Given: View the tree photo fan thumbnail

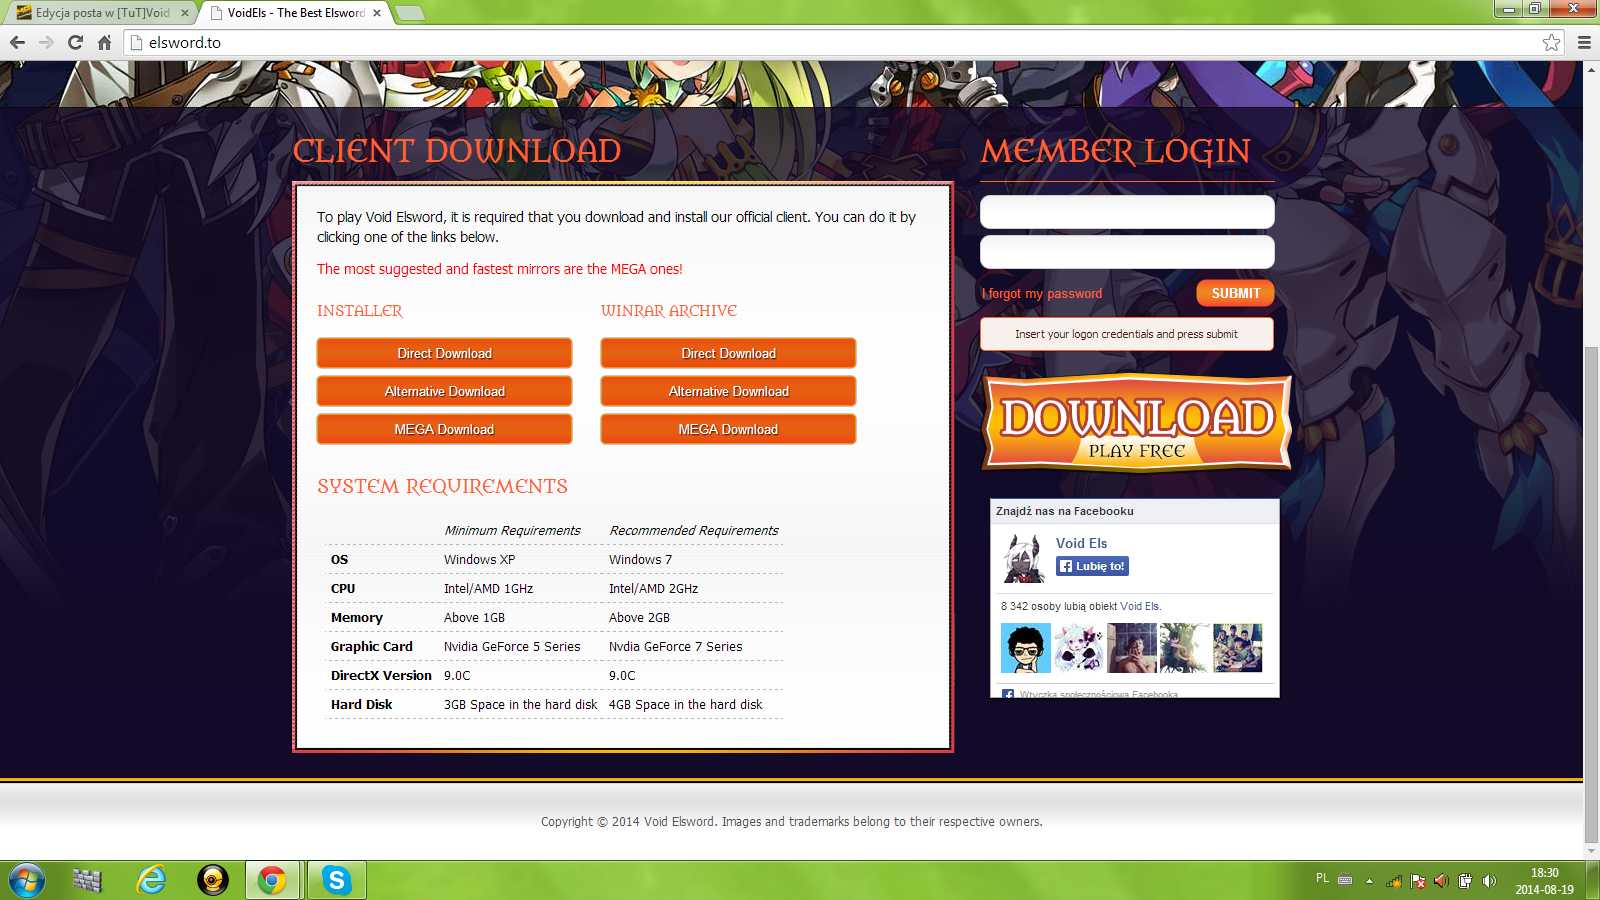Looking at the screenshot, I should pos(1185,648).
